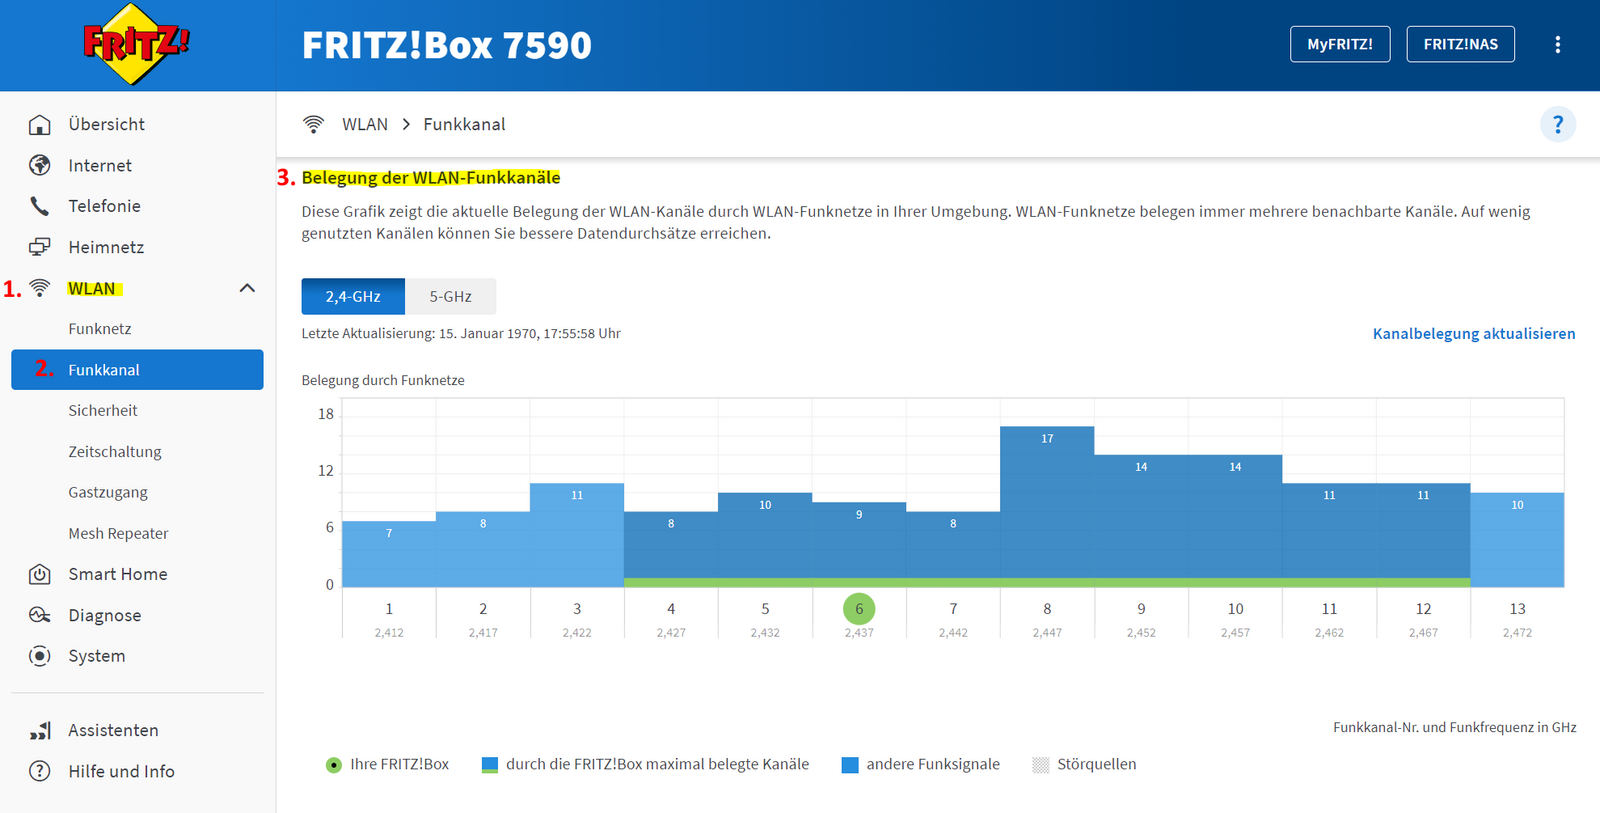
Task: Click the 2,447 frequency label
Action: point(1047,633)
